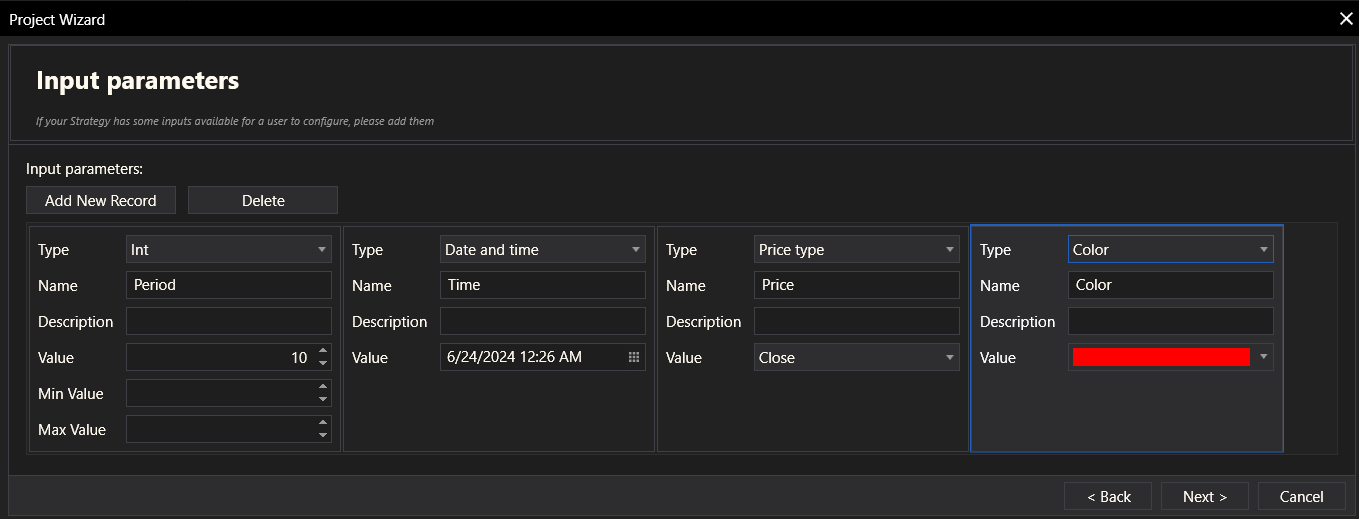Click the red color value swatch
This screenshot has width=1359, height=519.
coord(1160,357)
